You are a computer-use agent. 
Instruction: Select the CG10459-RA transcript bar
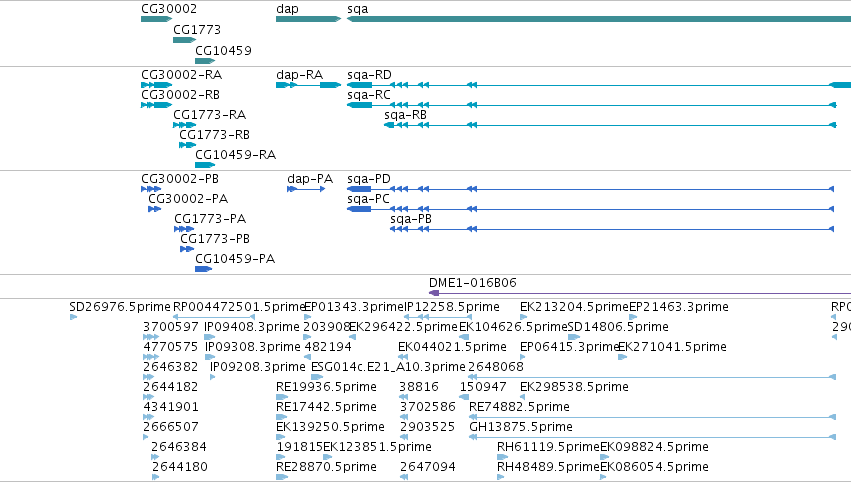click(205, 165)
